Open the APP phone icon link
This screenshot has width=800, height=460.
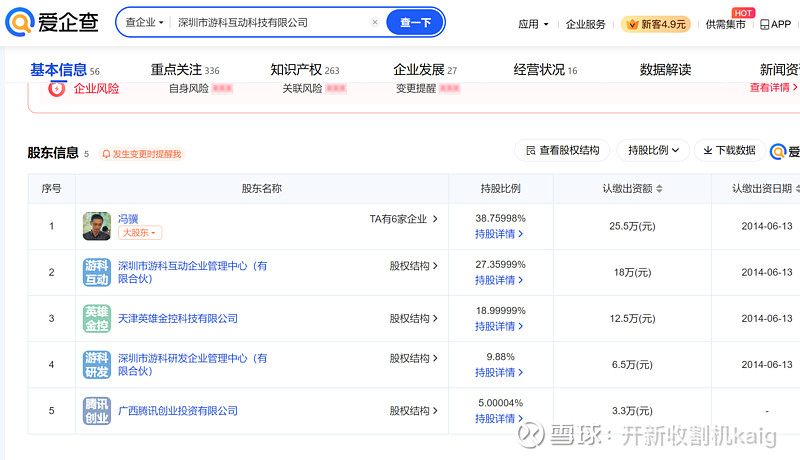pos(764,24)
